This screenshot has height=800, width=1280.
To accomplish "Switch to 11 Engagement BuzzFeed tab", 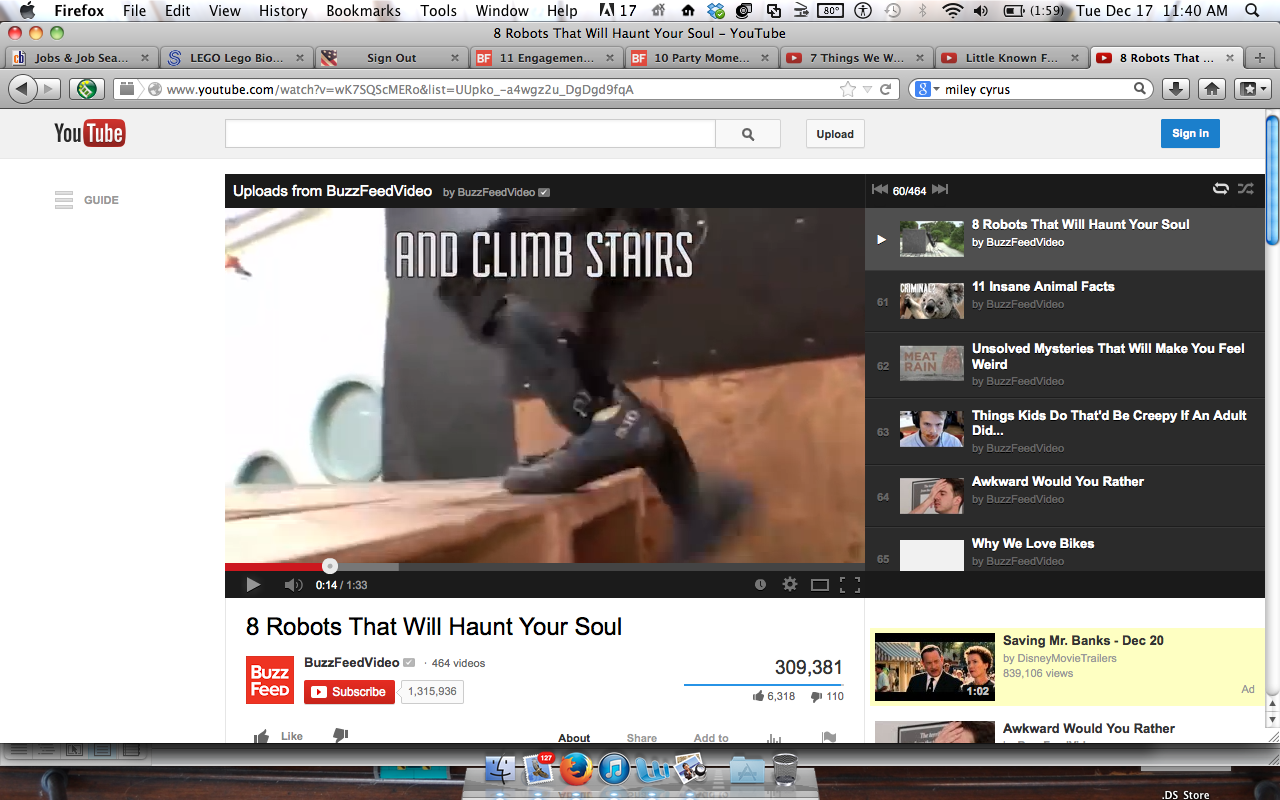I will (x=546, y=58).
